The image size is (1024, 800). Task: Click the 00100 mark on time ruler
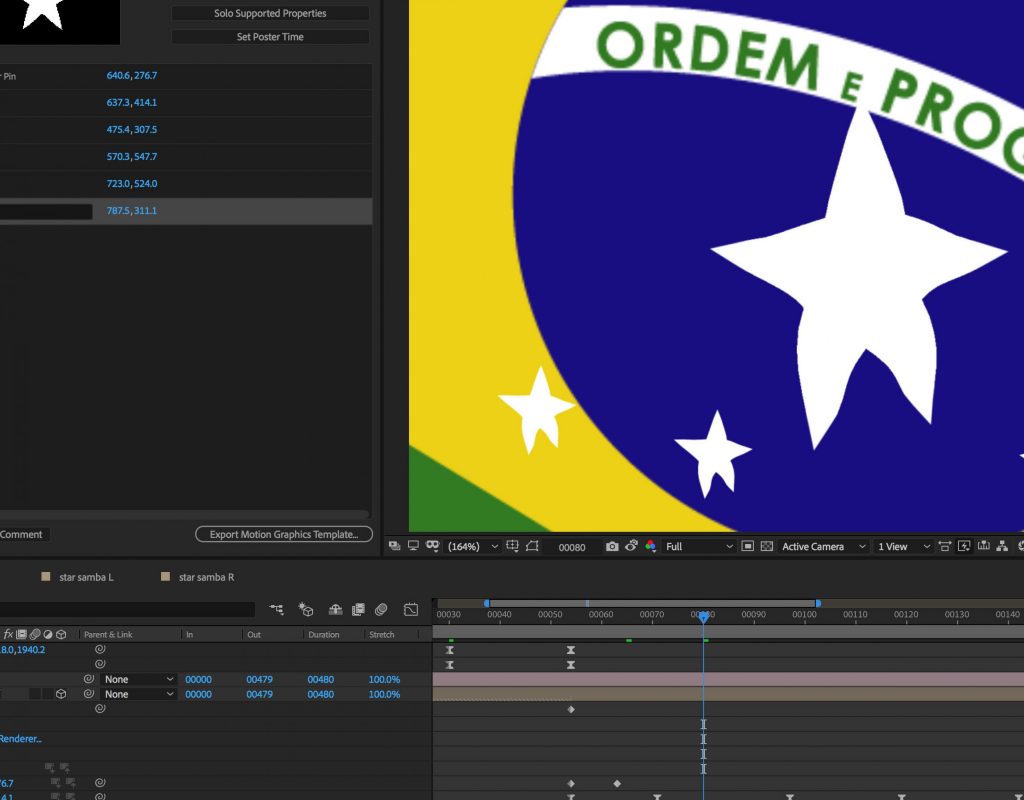pos(804,615)
